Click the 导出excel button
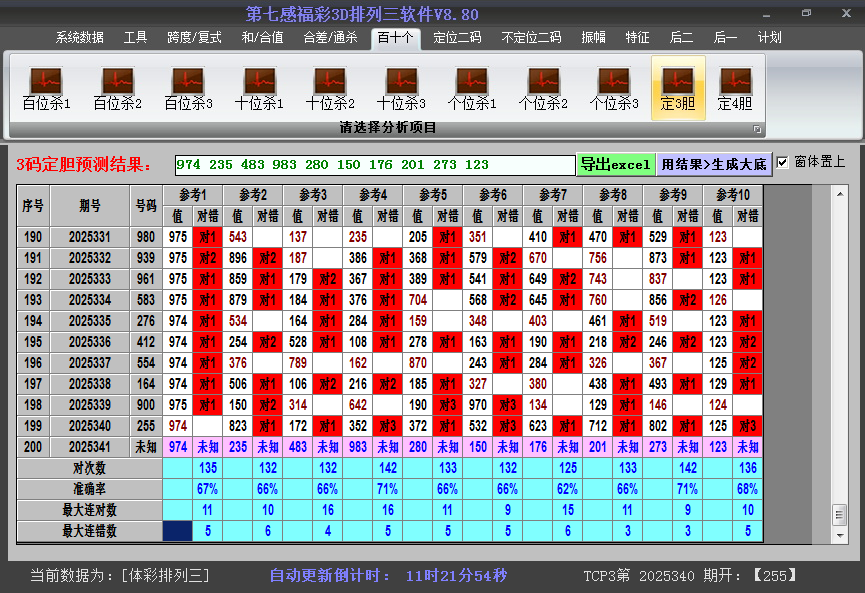 [615, 164]
